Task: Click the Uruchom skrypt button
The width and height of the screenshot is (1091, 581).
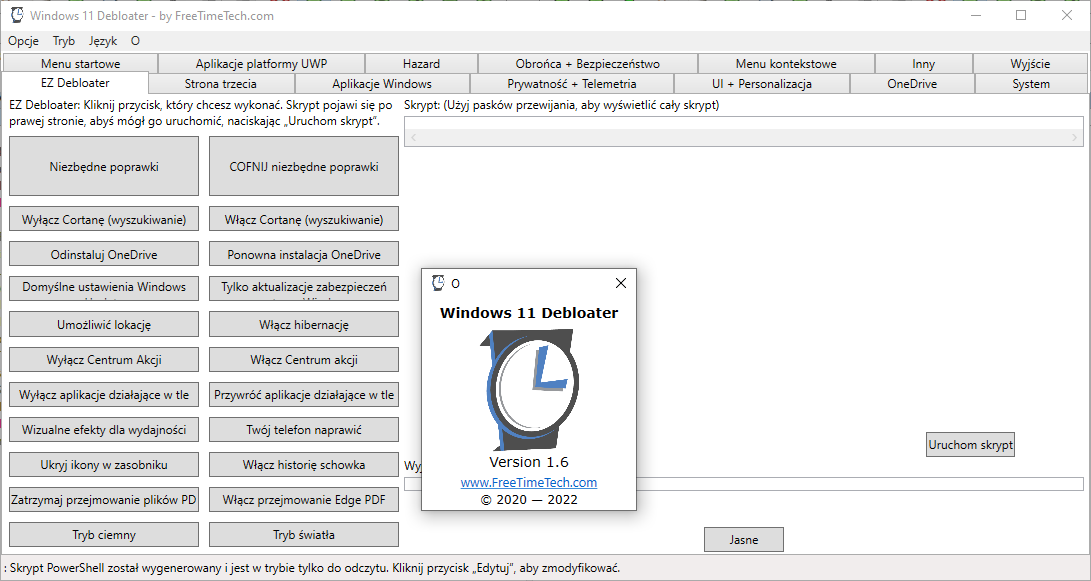Action: pos(970,445)
